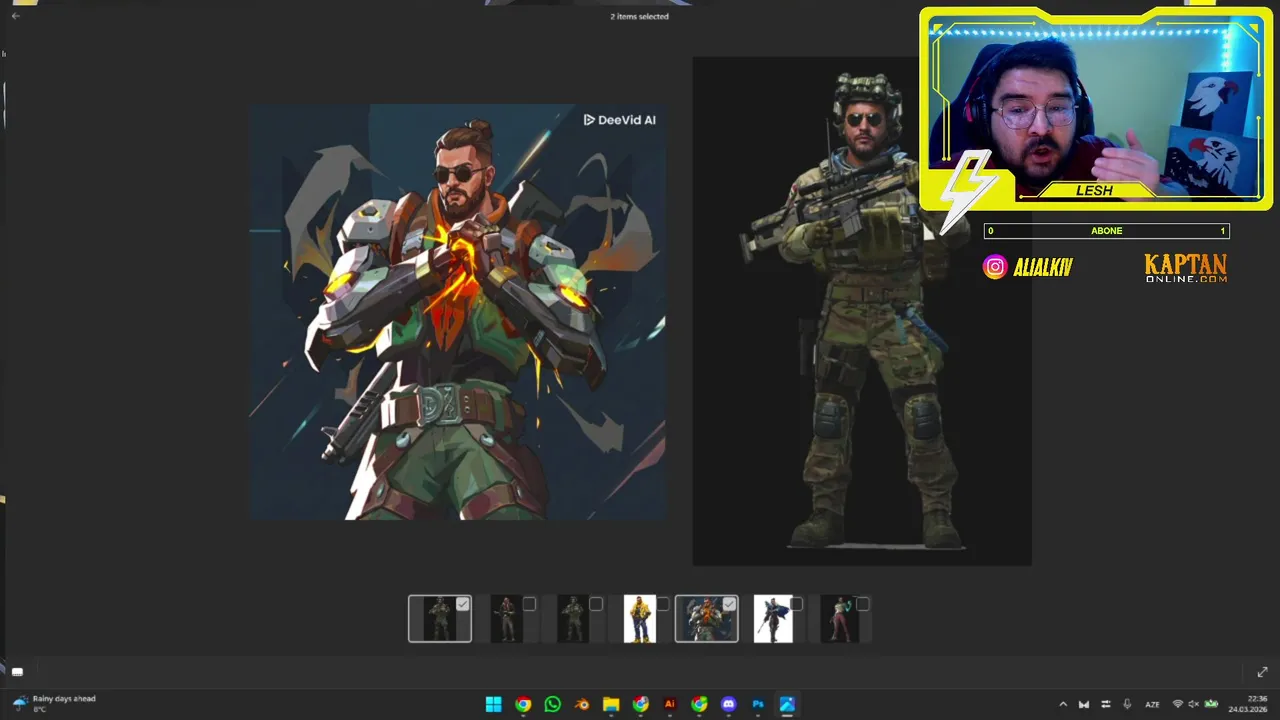Toggle the filmstrip icon at bottom-left of Photos

17,672
